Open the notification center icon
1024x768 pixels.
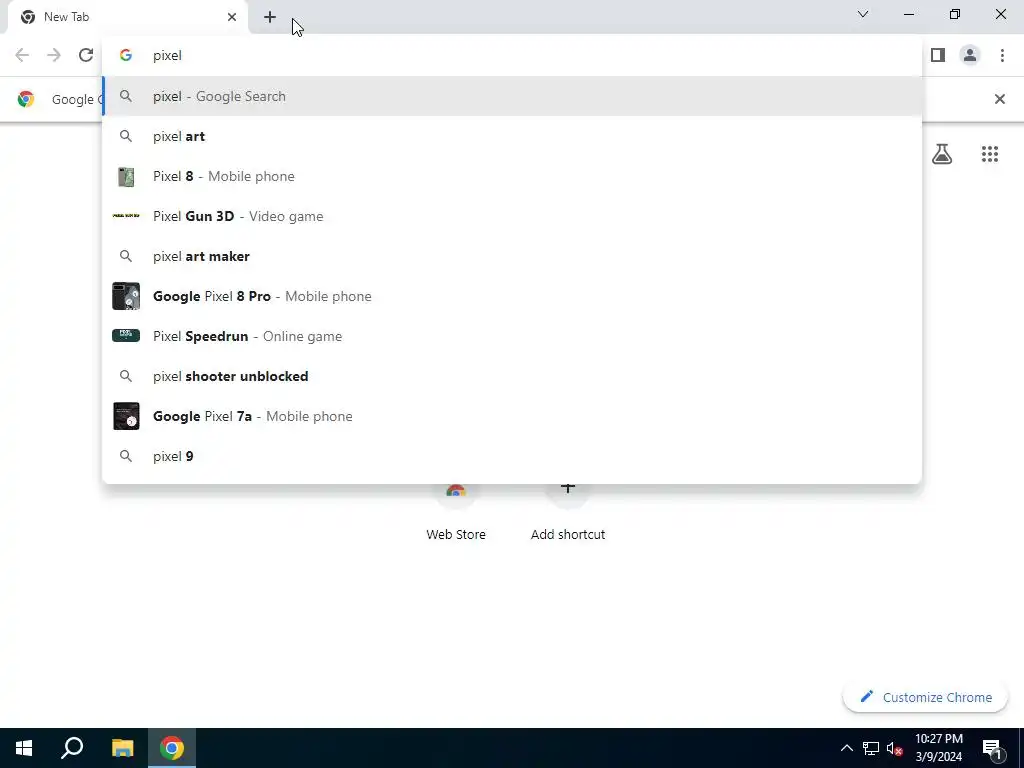[992, 748]
